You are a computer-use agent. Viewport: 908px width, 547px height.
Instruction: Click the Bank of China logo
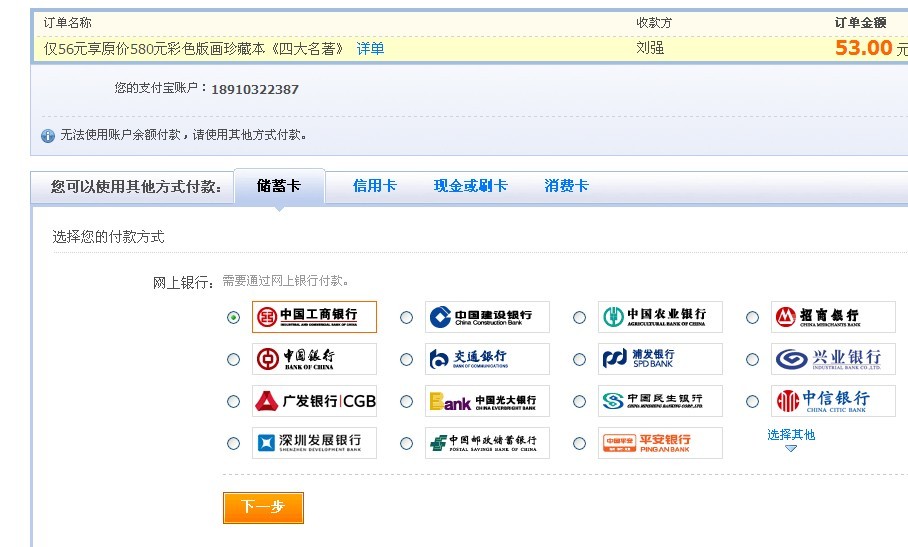click(314, 359)
